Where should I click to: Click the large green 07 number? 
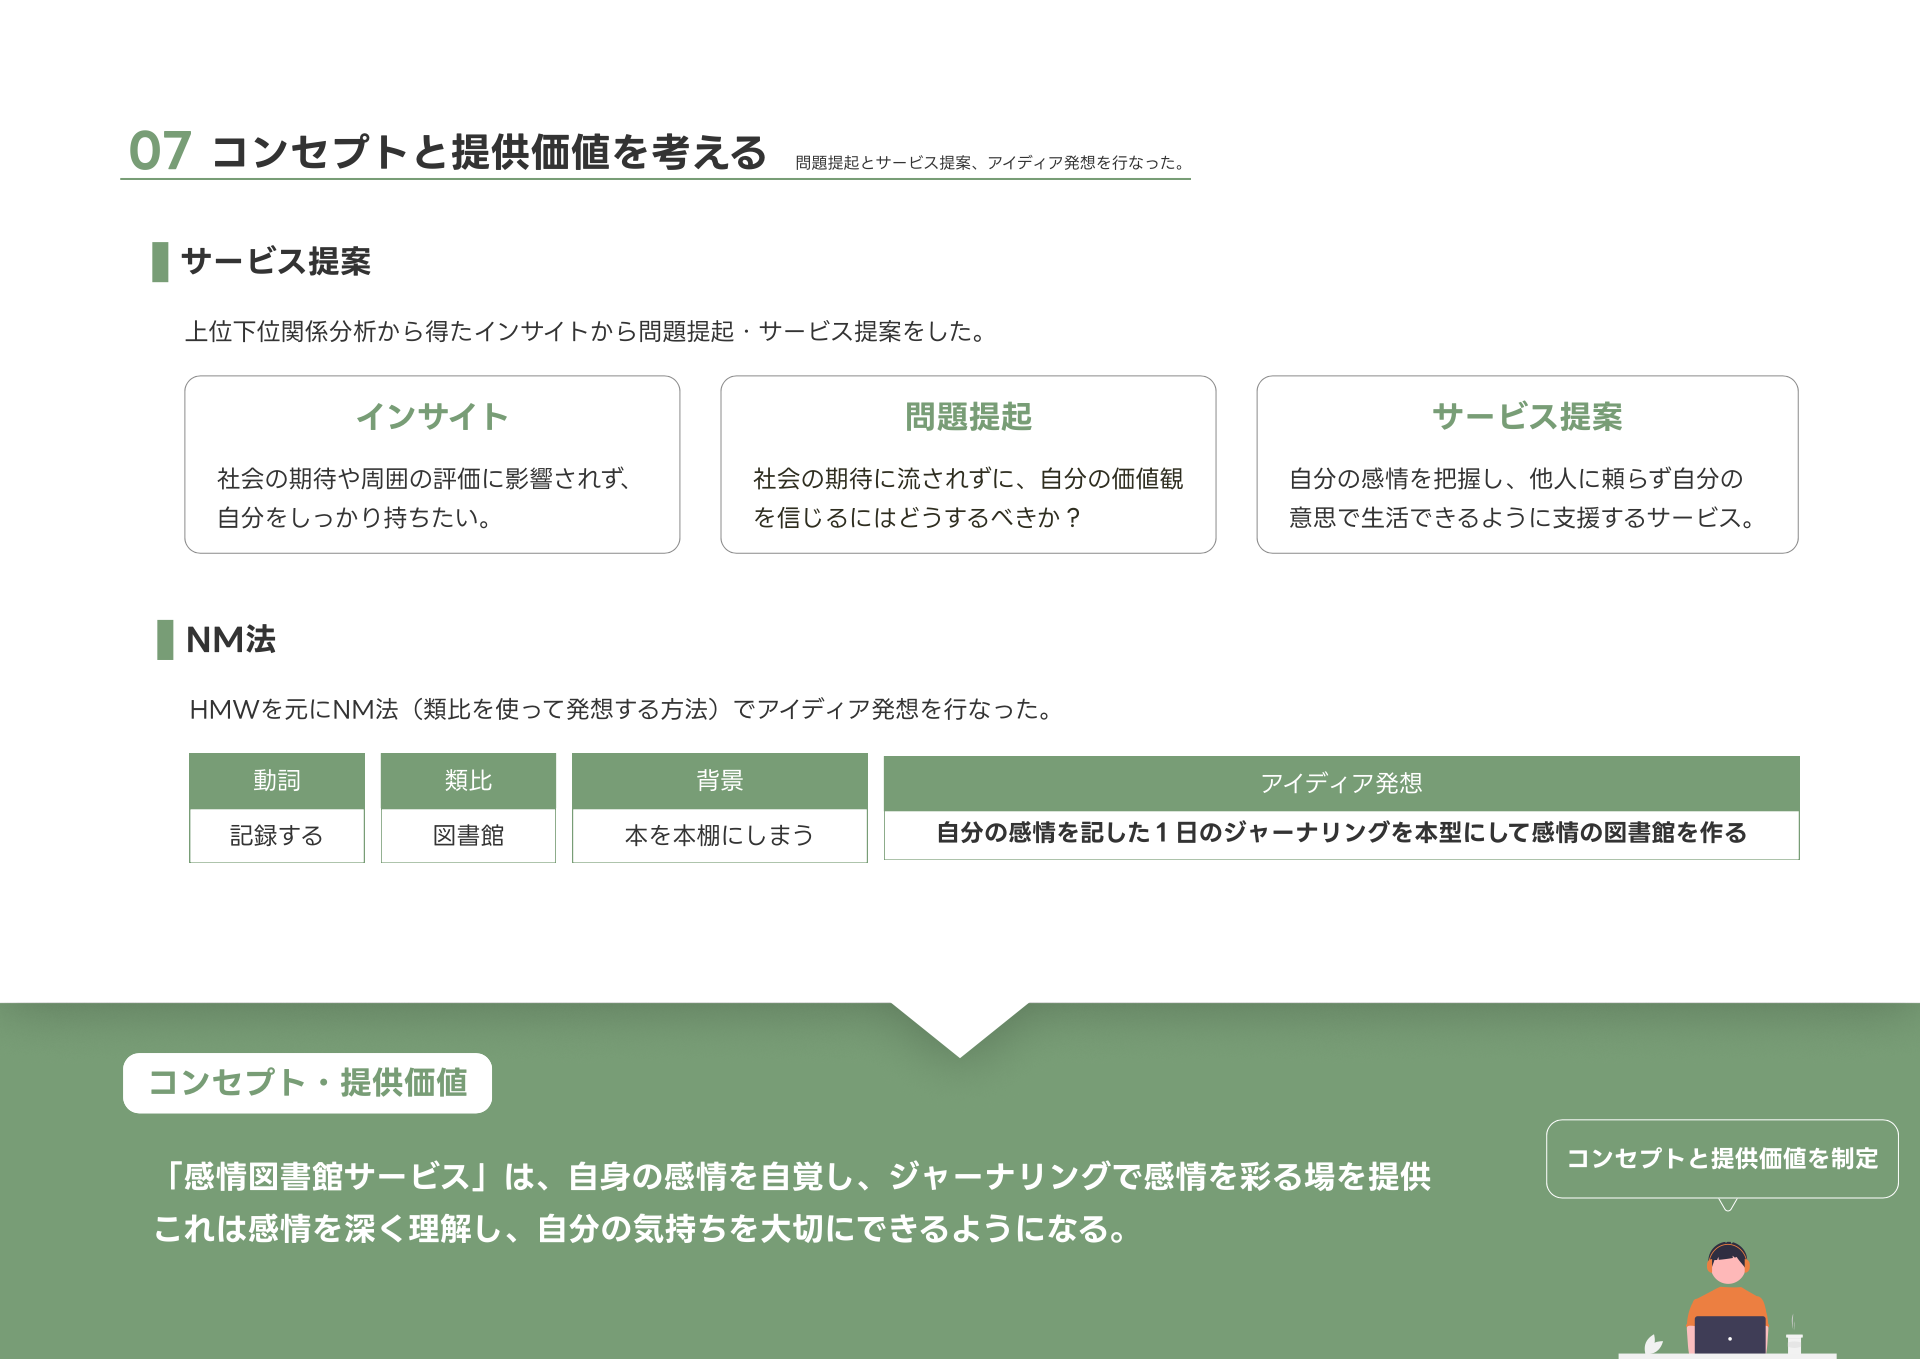(160, 152)
